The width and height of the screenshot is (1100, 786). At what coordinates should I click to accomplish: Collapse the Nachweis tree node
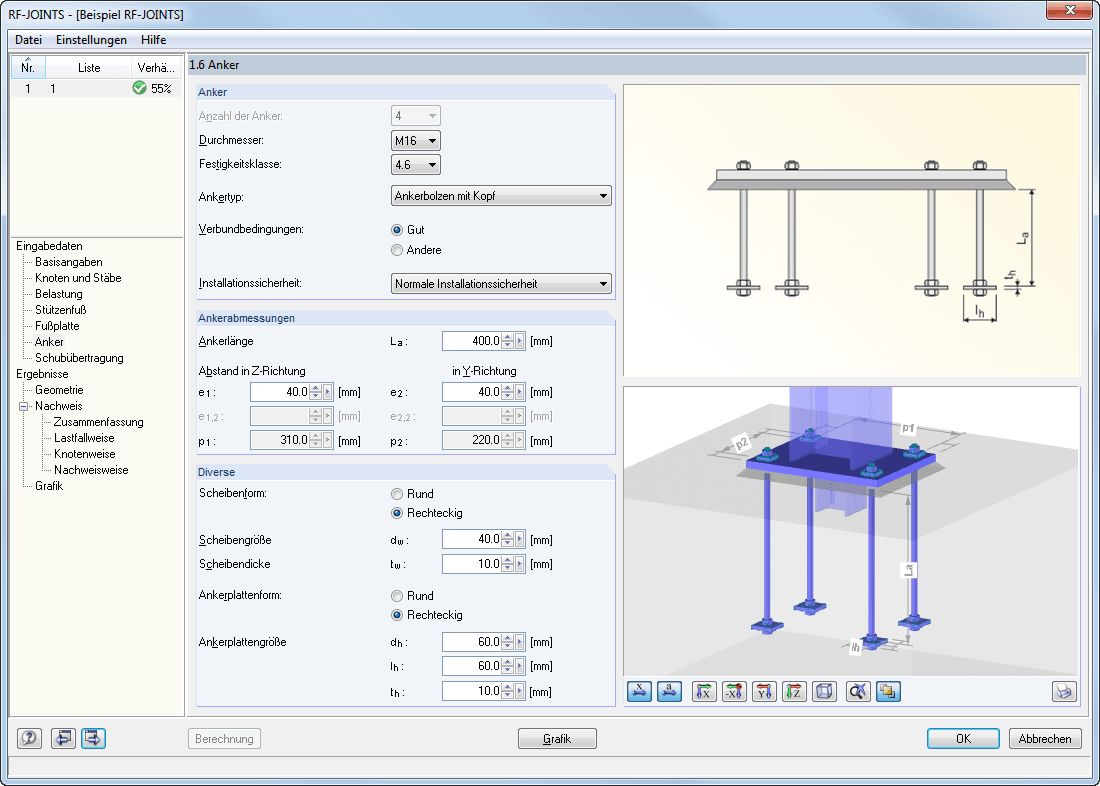23,406
